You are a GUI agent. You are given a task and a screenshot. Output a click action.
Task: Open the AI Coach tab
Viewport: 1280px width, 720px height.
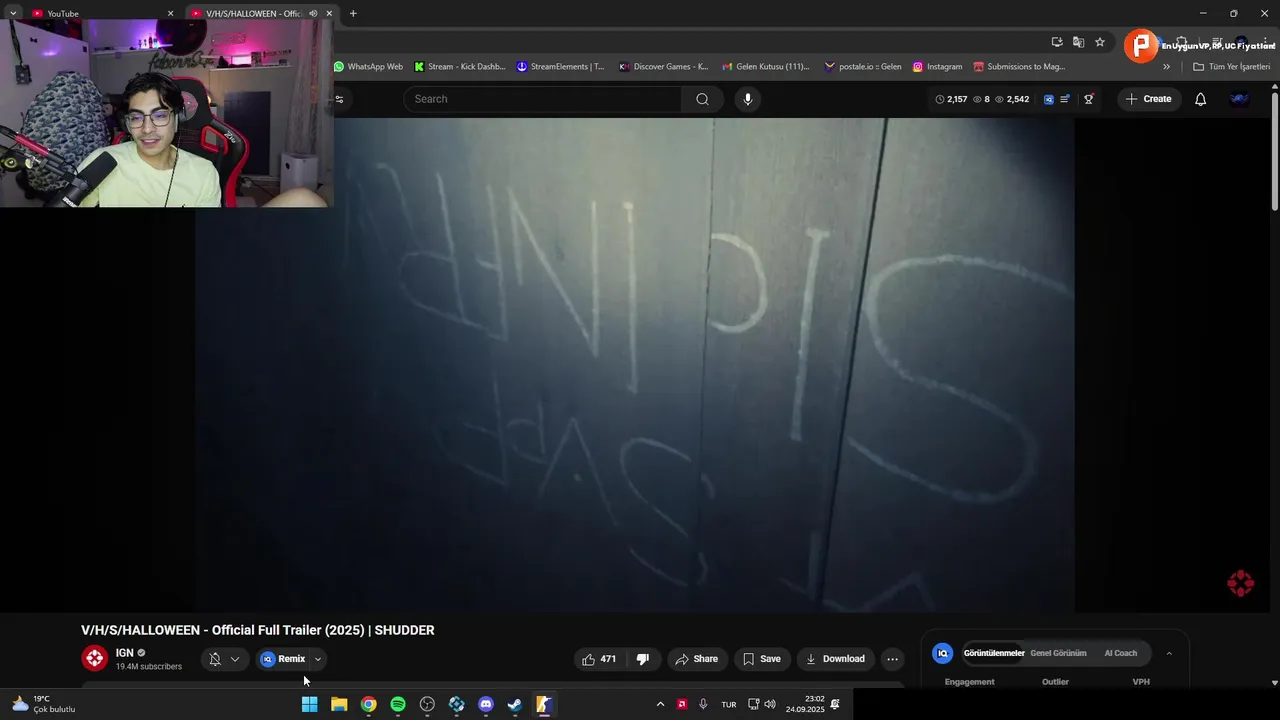pos(1120,653)
